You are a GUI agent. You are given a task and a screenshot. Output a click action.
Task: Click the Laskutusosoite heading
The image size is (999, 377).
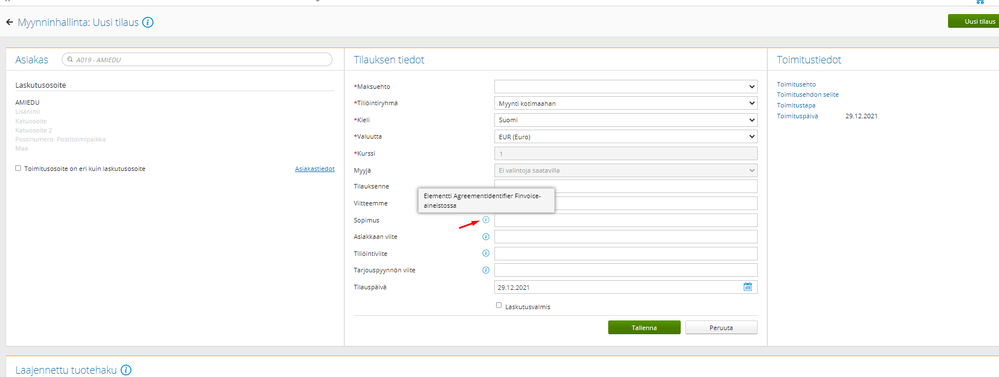[x=41, y=84]
